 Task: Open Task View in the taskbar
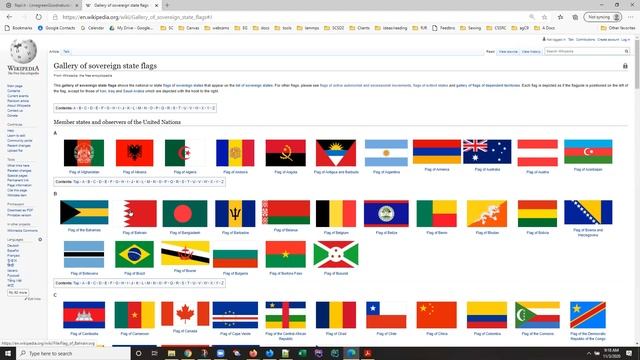coord(154,353)
